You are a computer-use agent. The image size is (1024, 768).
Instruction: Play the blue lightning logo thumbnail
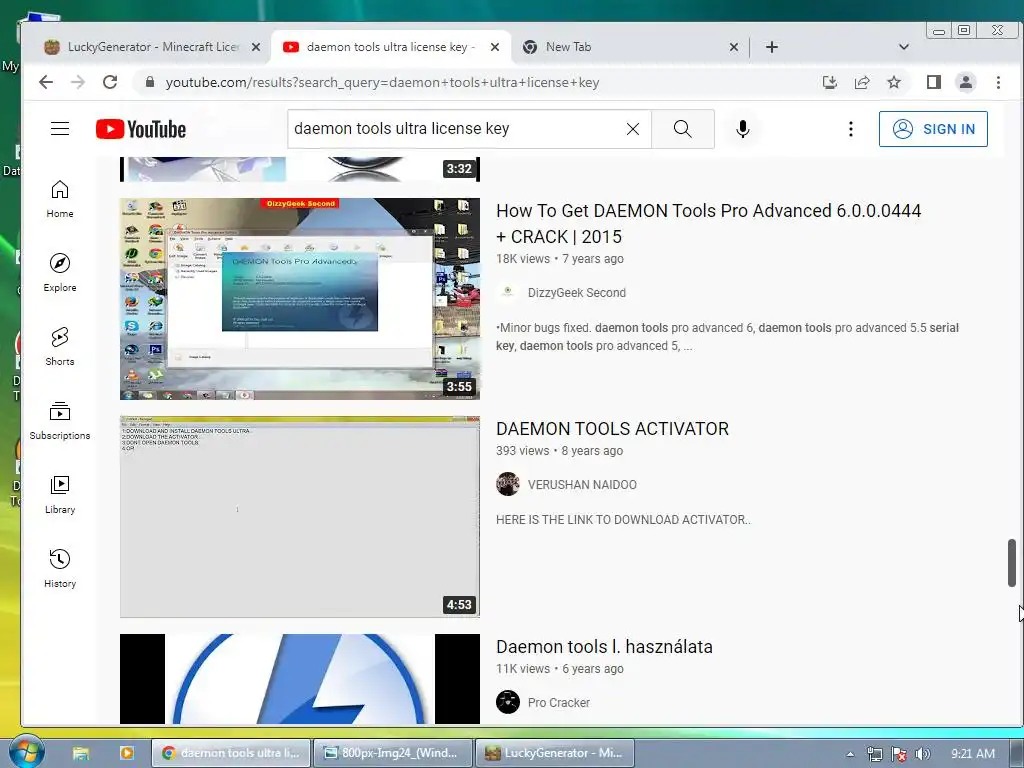(300, 679)
